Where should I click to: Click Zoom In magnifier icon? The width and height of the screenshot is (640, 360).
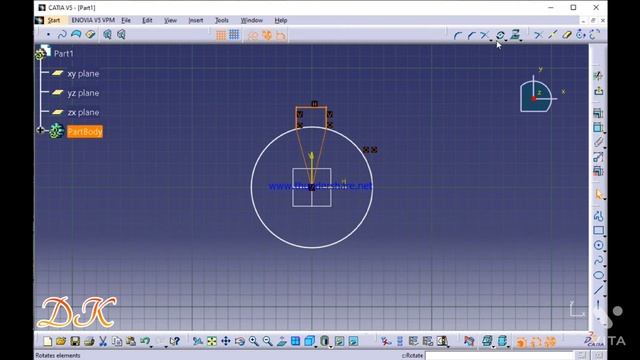pyautogui.click(x=253, y=341)
